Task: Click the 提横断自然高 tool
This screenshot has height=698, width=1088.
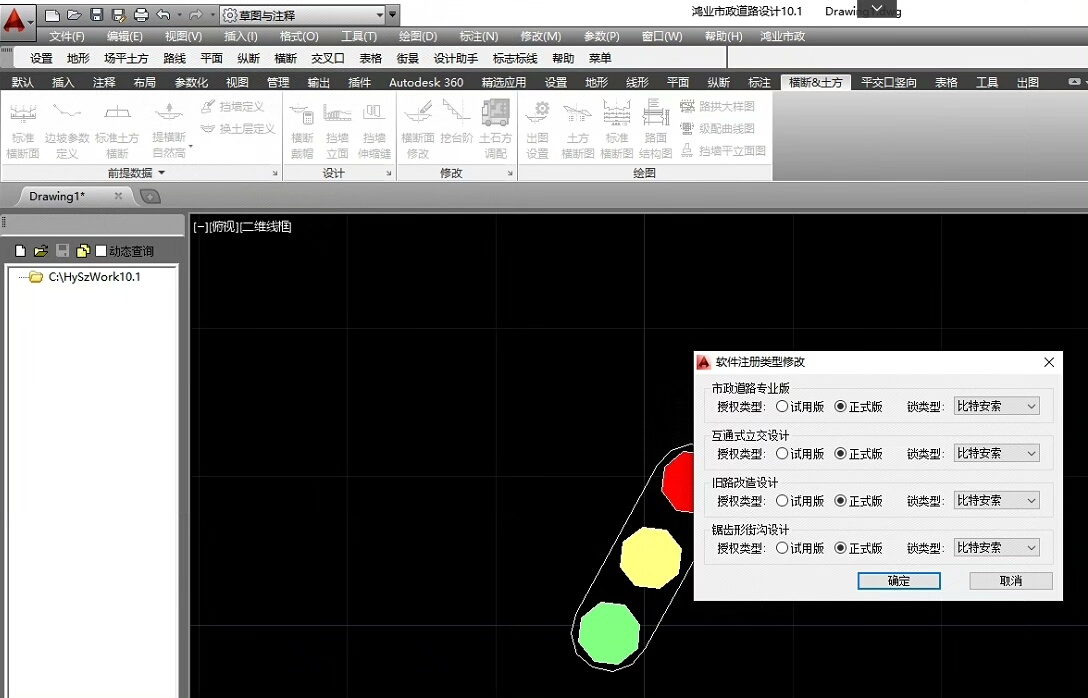Action: (169, 130)
